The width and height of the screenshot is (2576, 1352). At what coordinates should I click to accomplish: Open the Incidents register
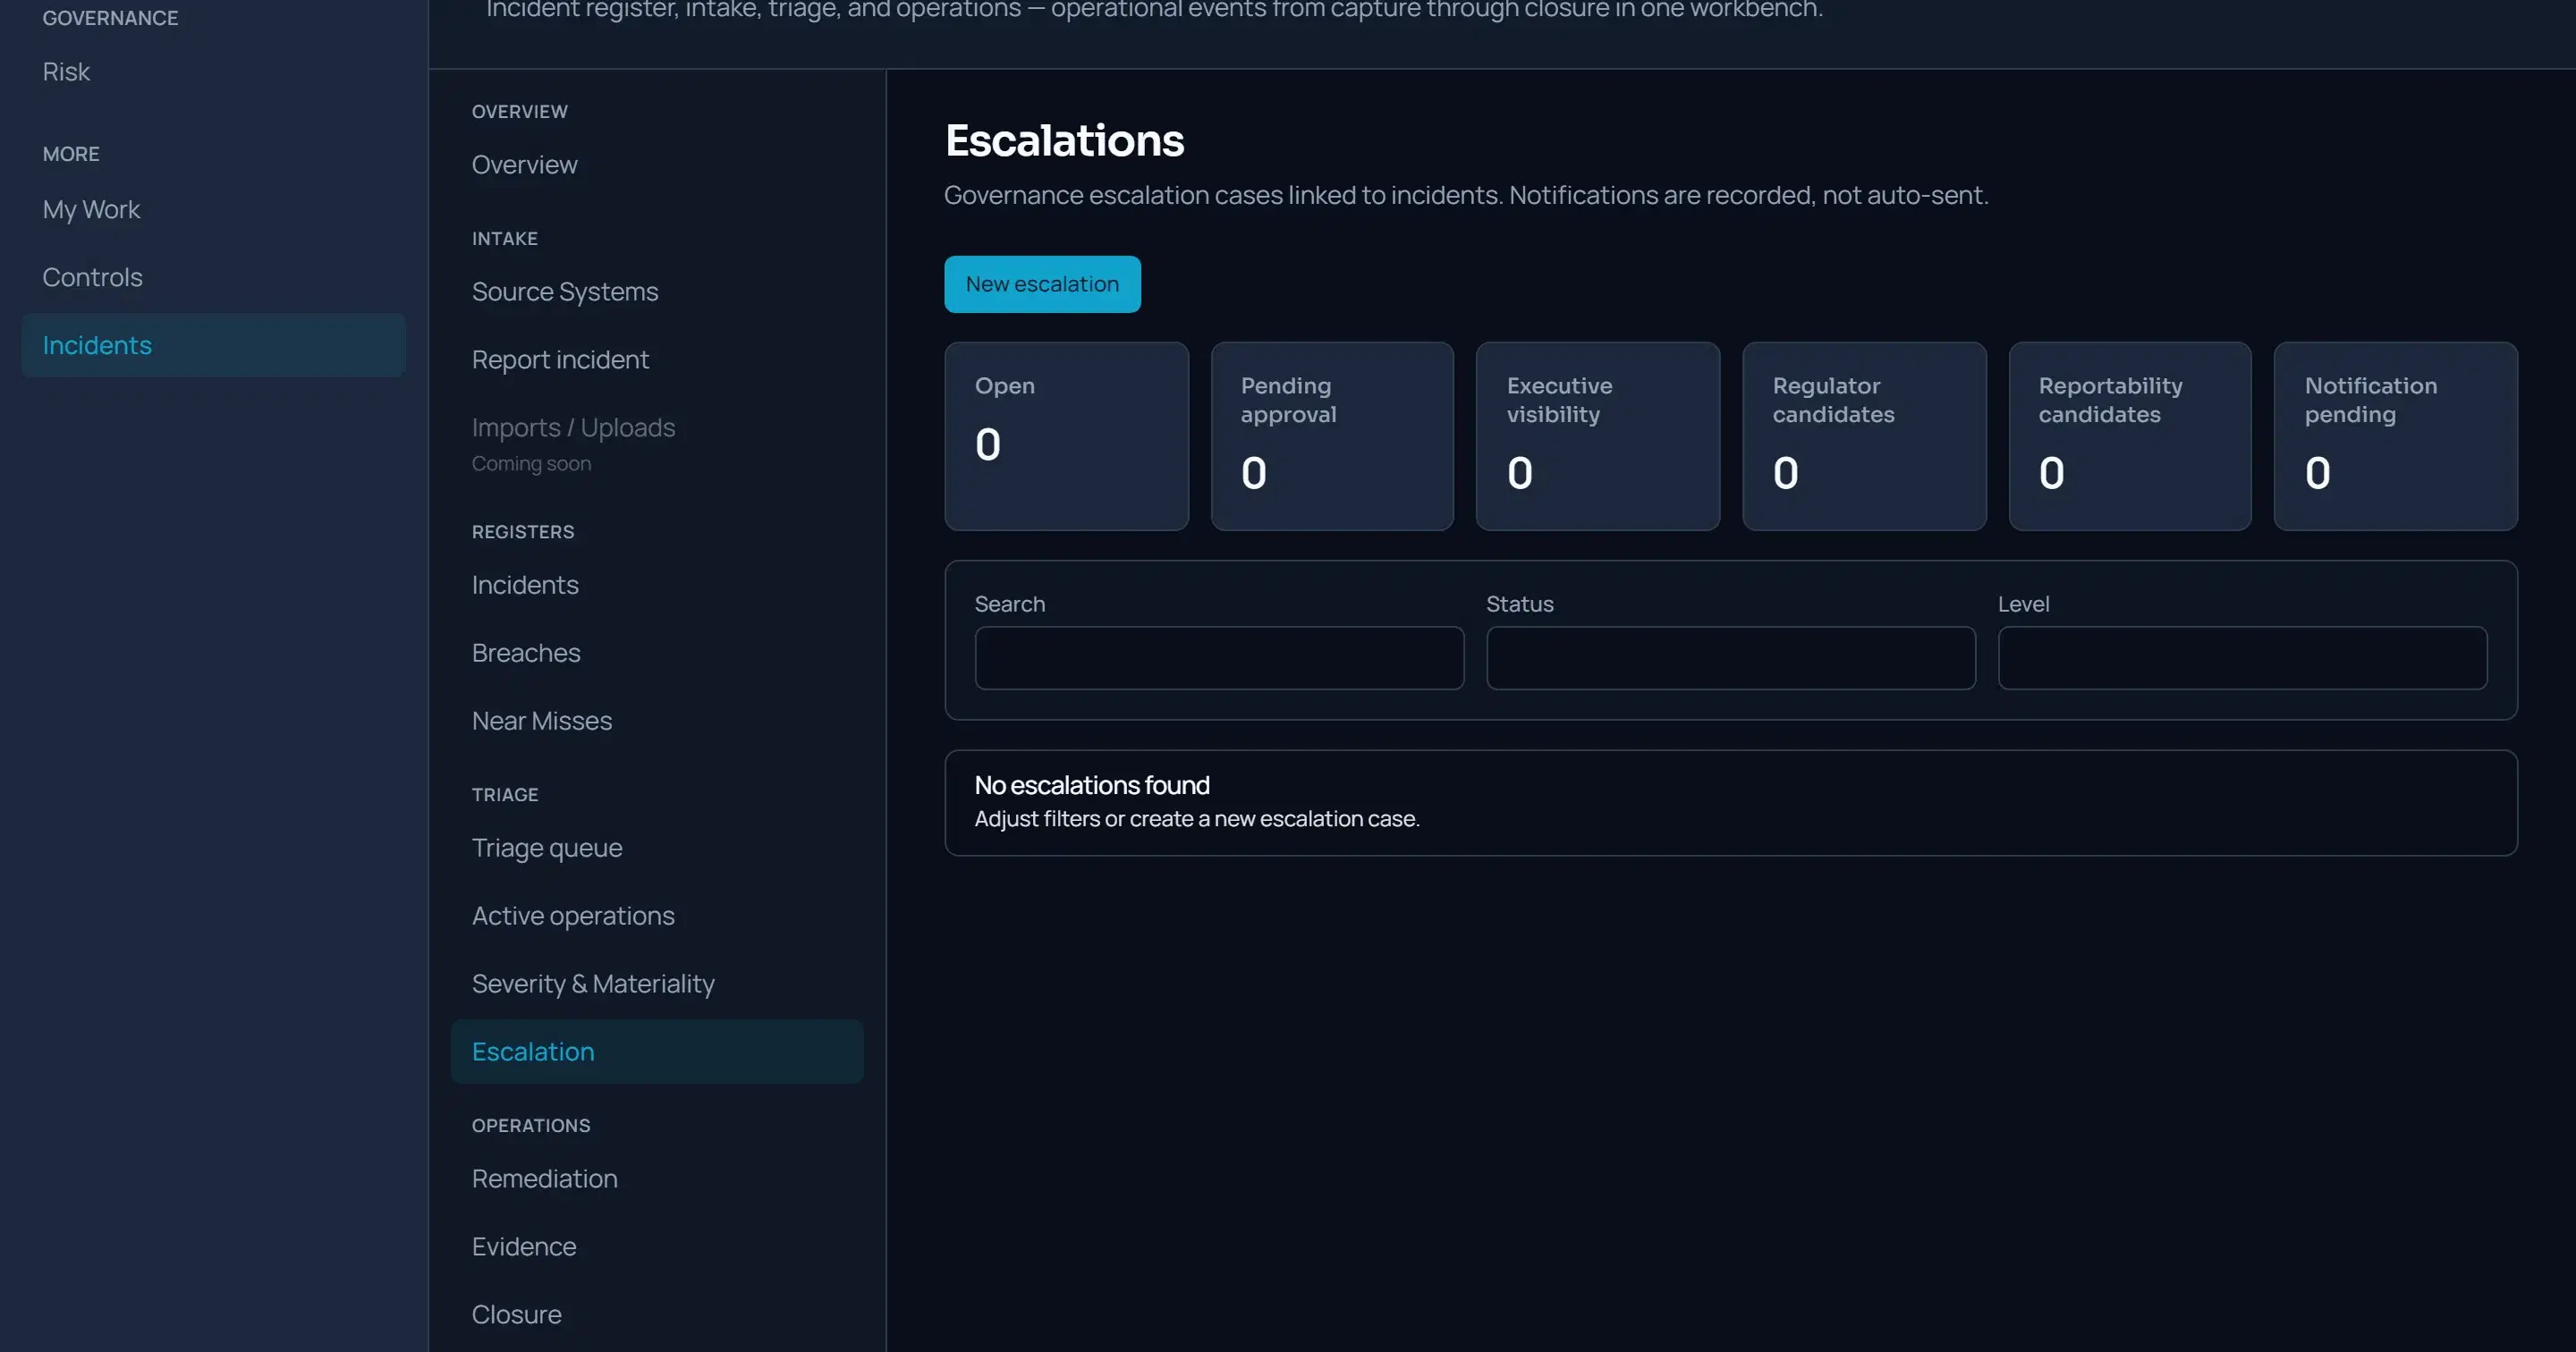(657, 584)
